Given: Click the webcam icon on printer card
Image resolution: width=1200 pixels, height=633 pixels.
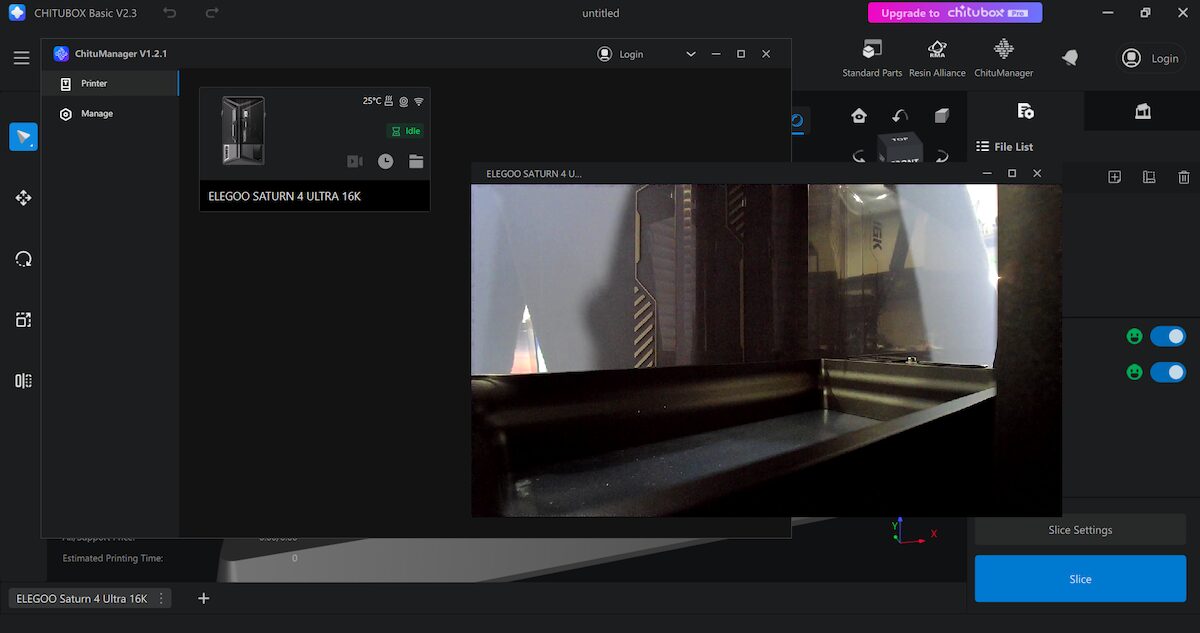Looking at the screenshot, I should point(403,101).
